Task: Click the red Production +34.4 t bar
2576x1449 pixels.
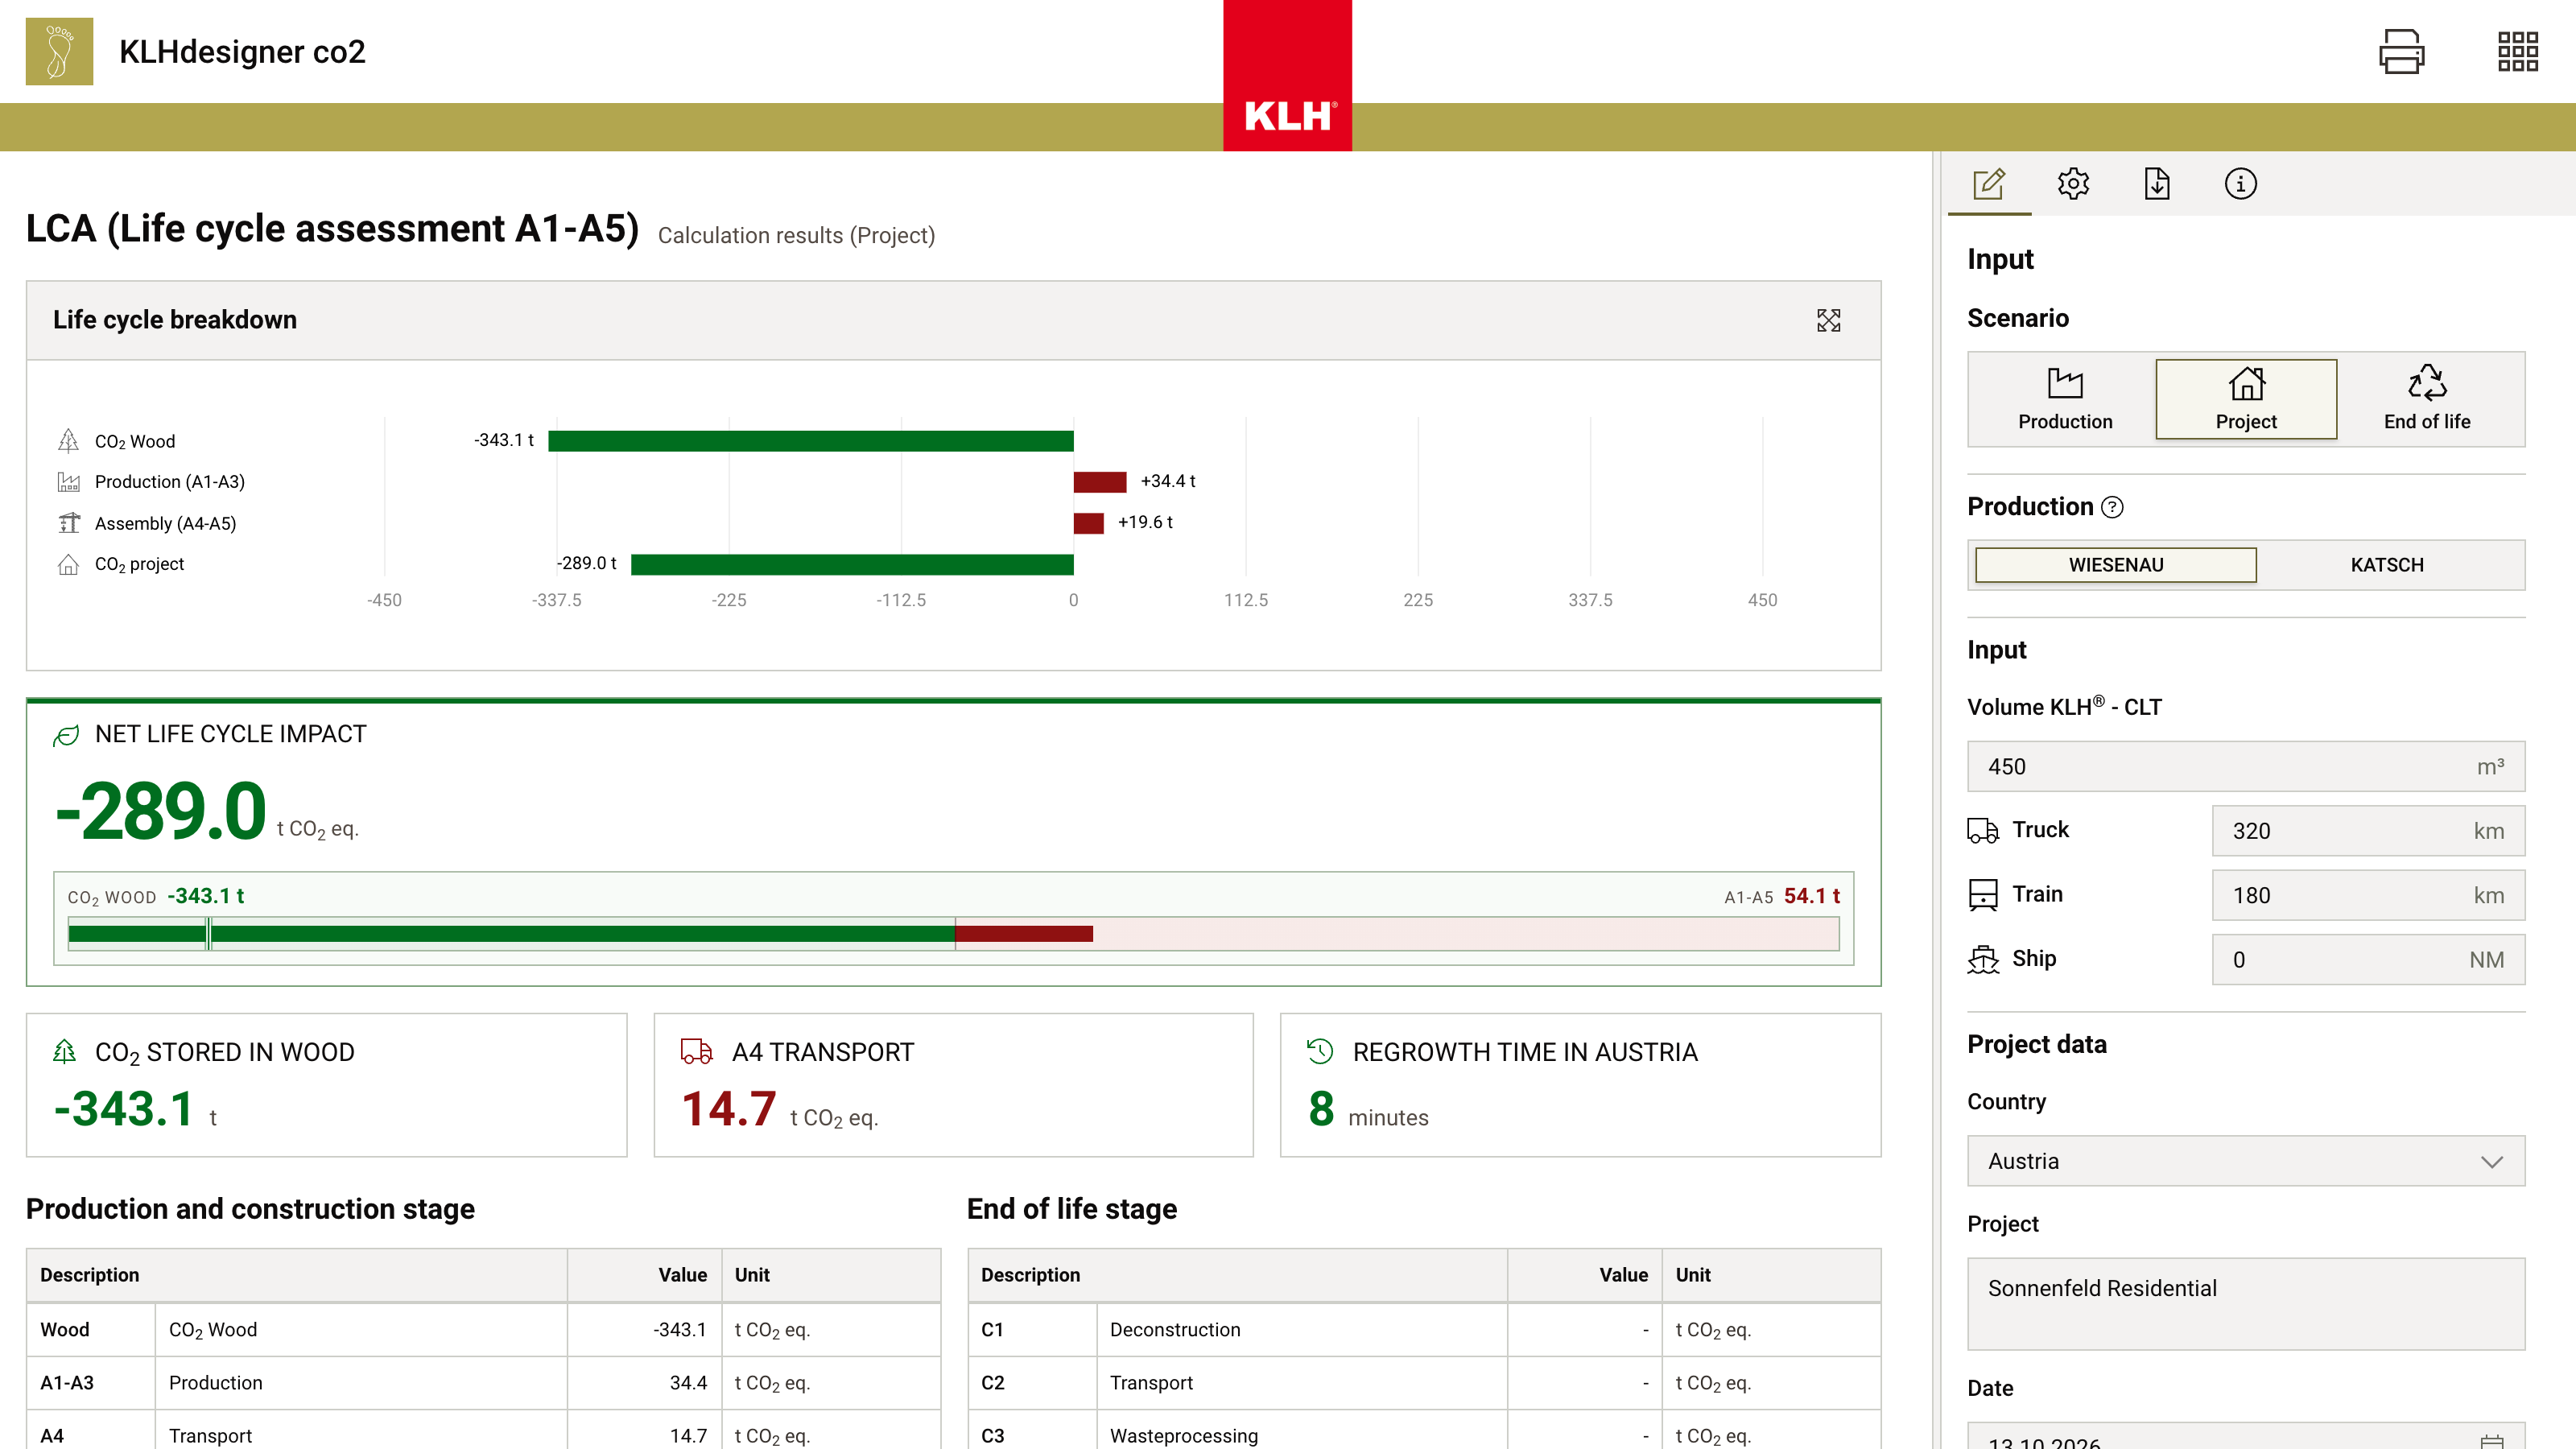Action: 1100,482
